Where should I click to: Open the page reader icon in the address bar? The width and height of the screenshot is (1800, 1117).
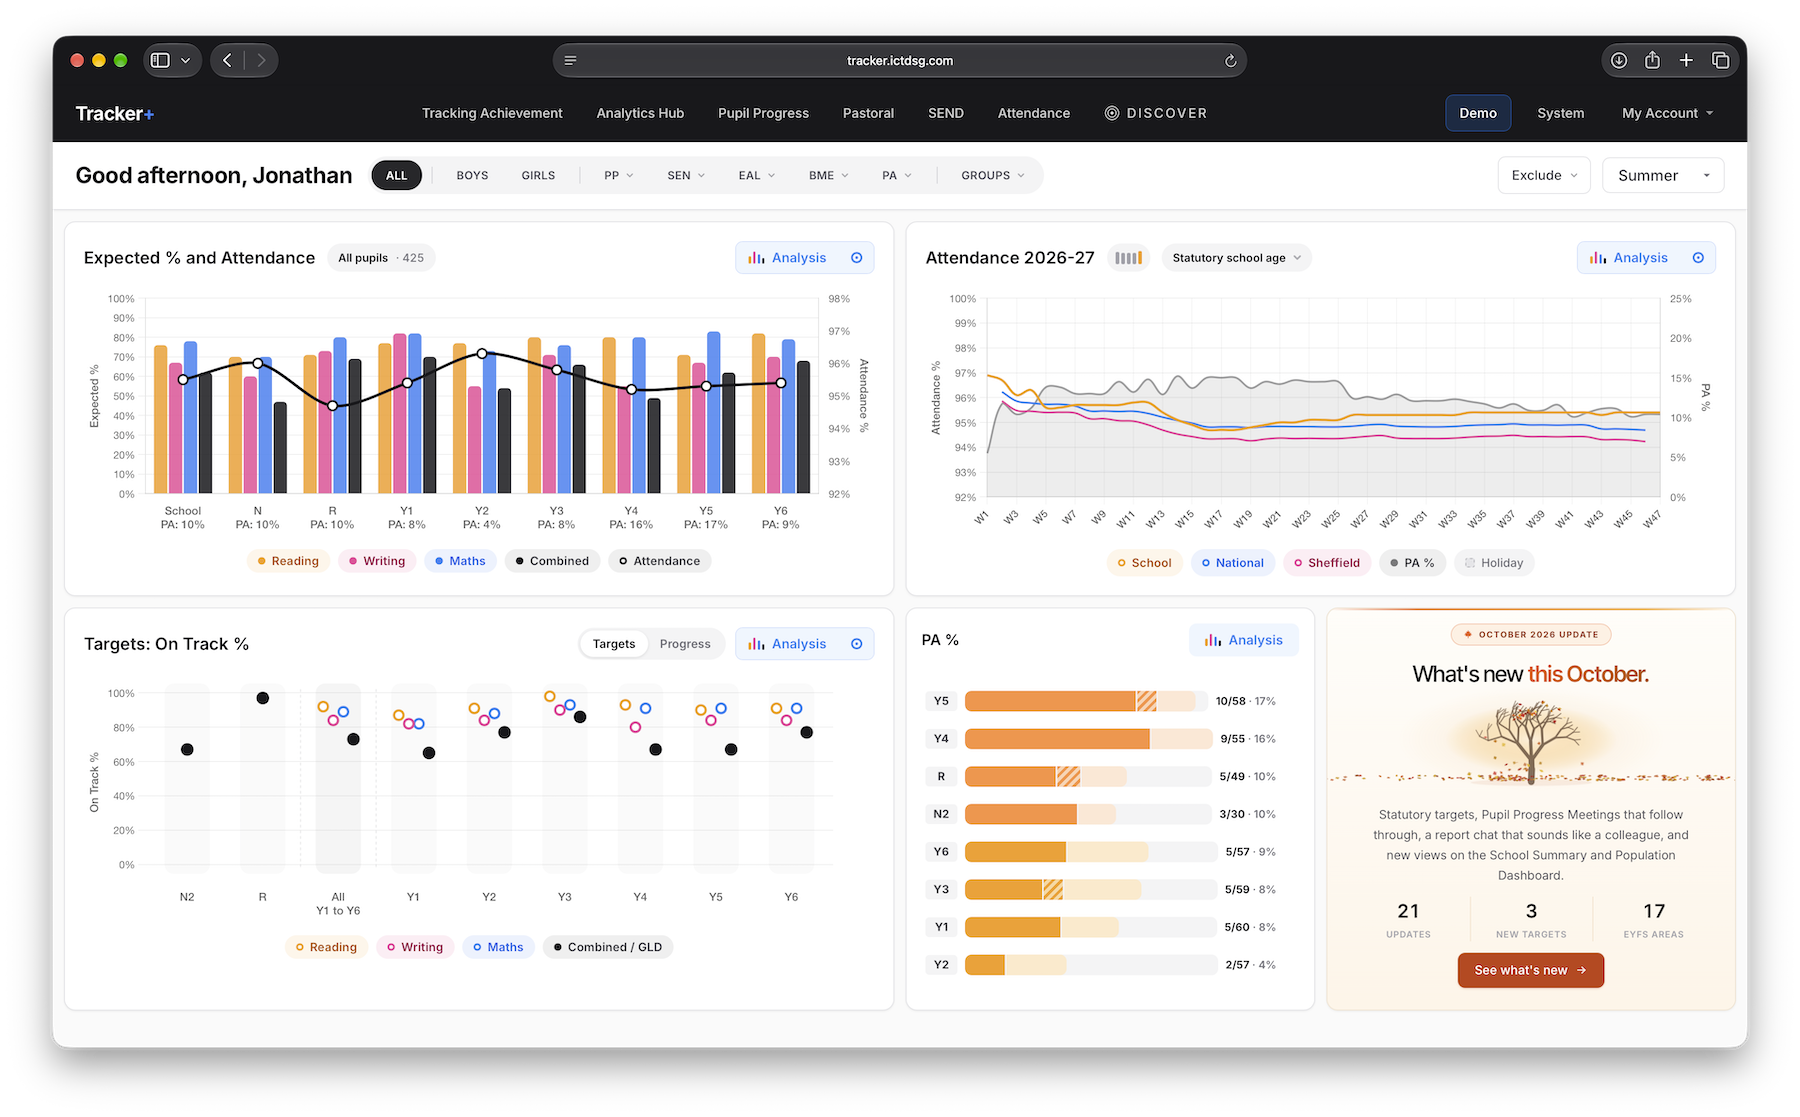tap(570, 61)
